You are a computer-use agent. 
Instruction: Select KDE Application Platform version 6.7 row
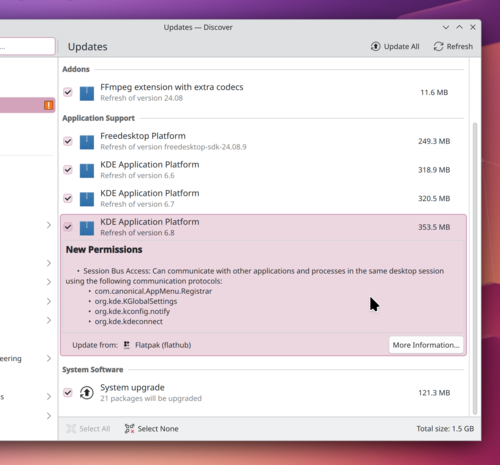click(263, 198)
